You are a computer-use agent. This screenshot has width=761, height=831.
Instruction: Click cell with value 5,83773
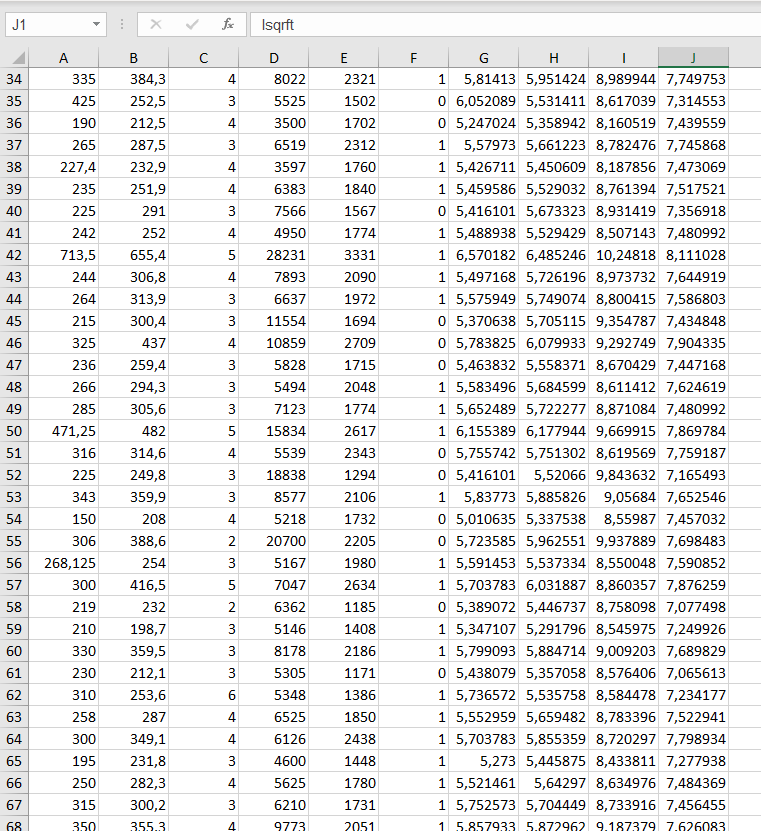pyautogui.click(x=483, y=497)
